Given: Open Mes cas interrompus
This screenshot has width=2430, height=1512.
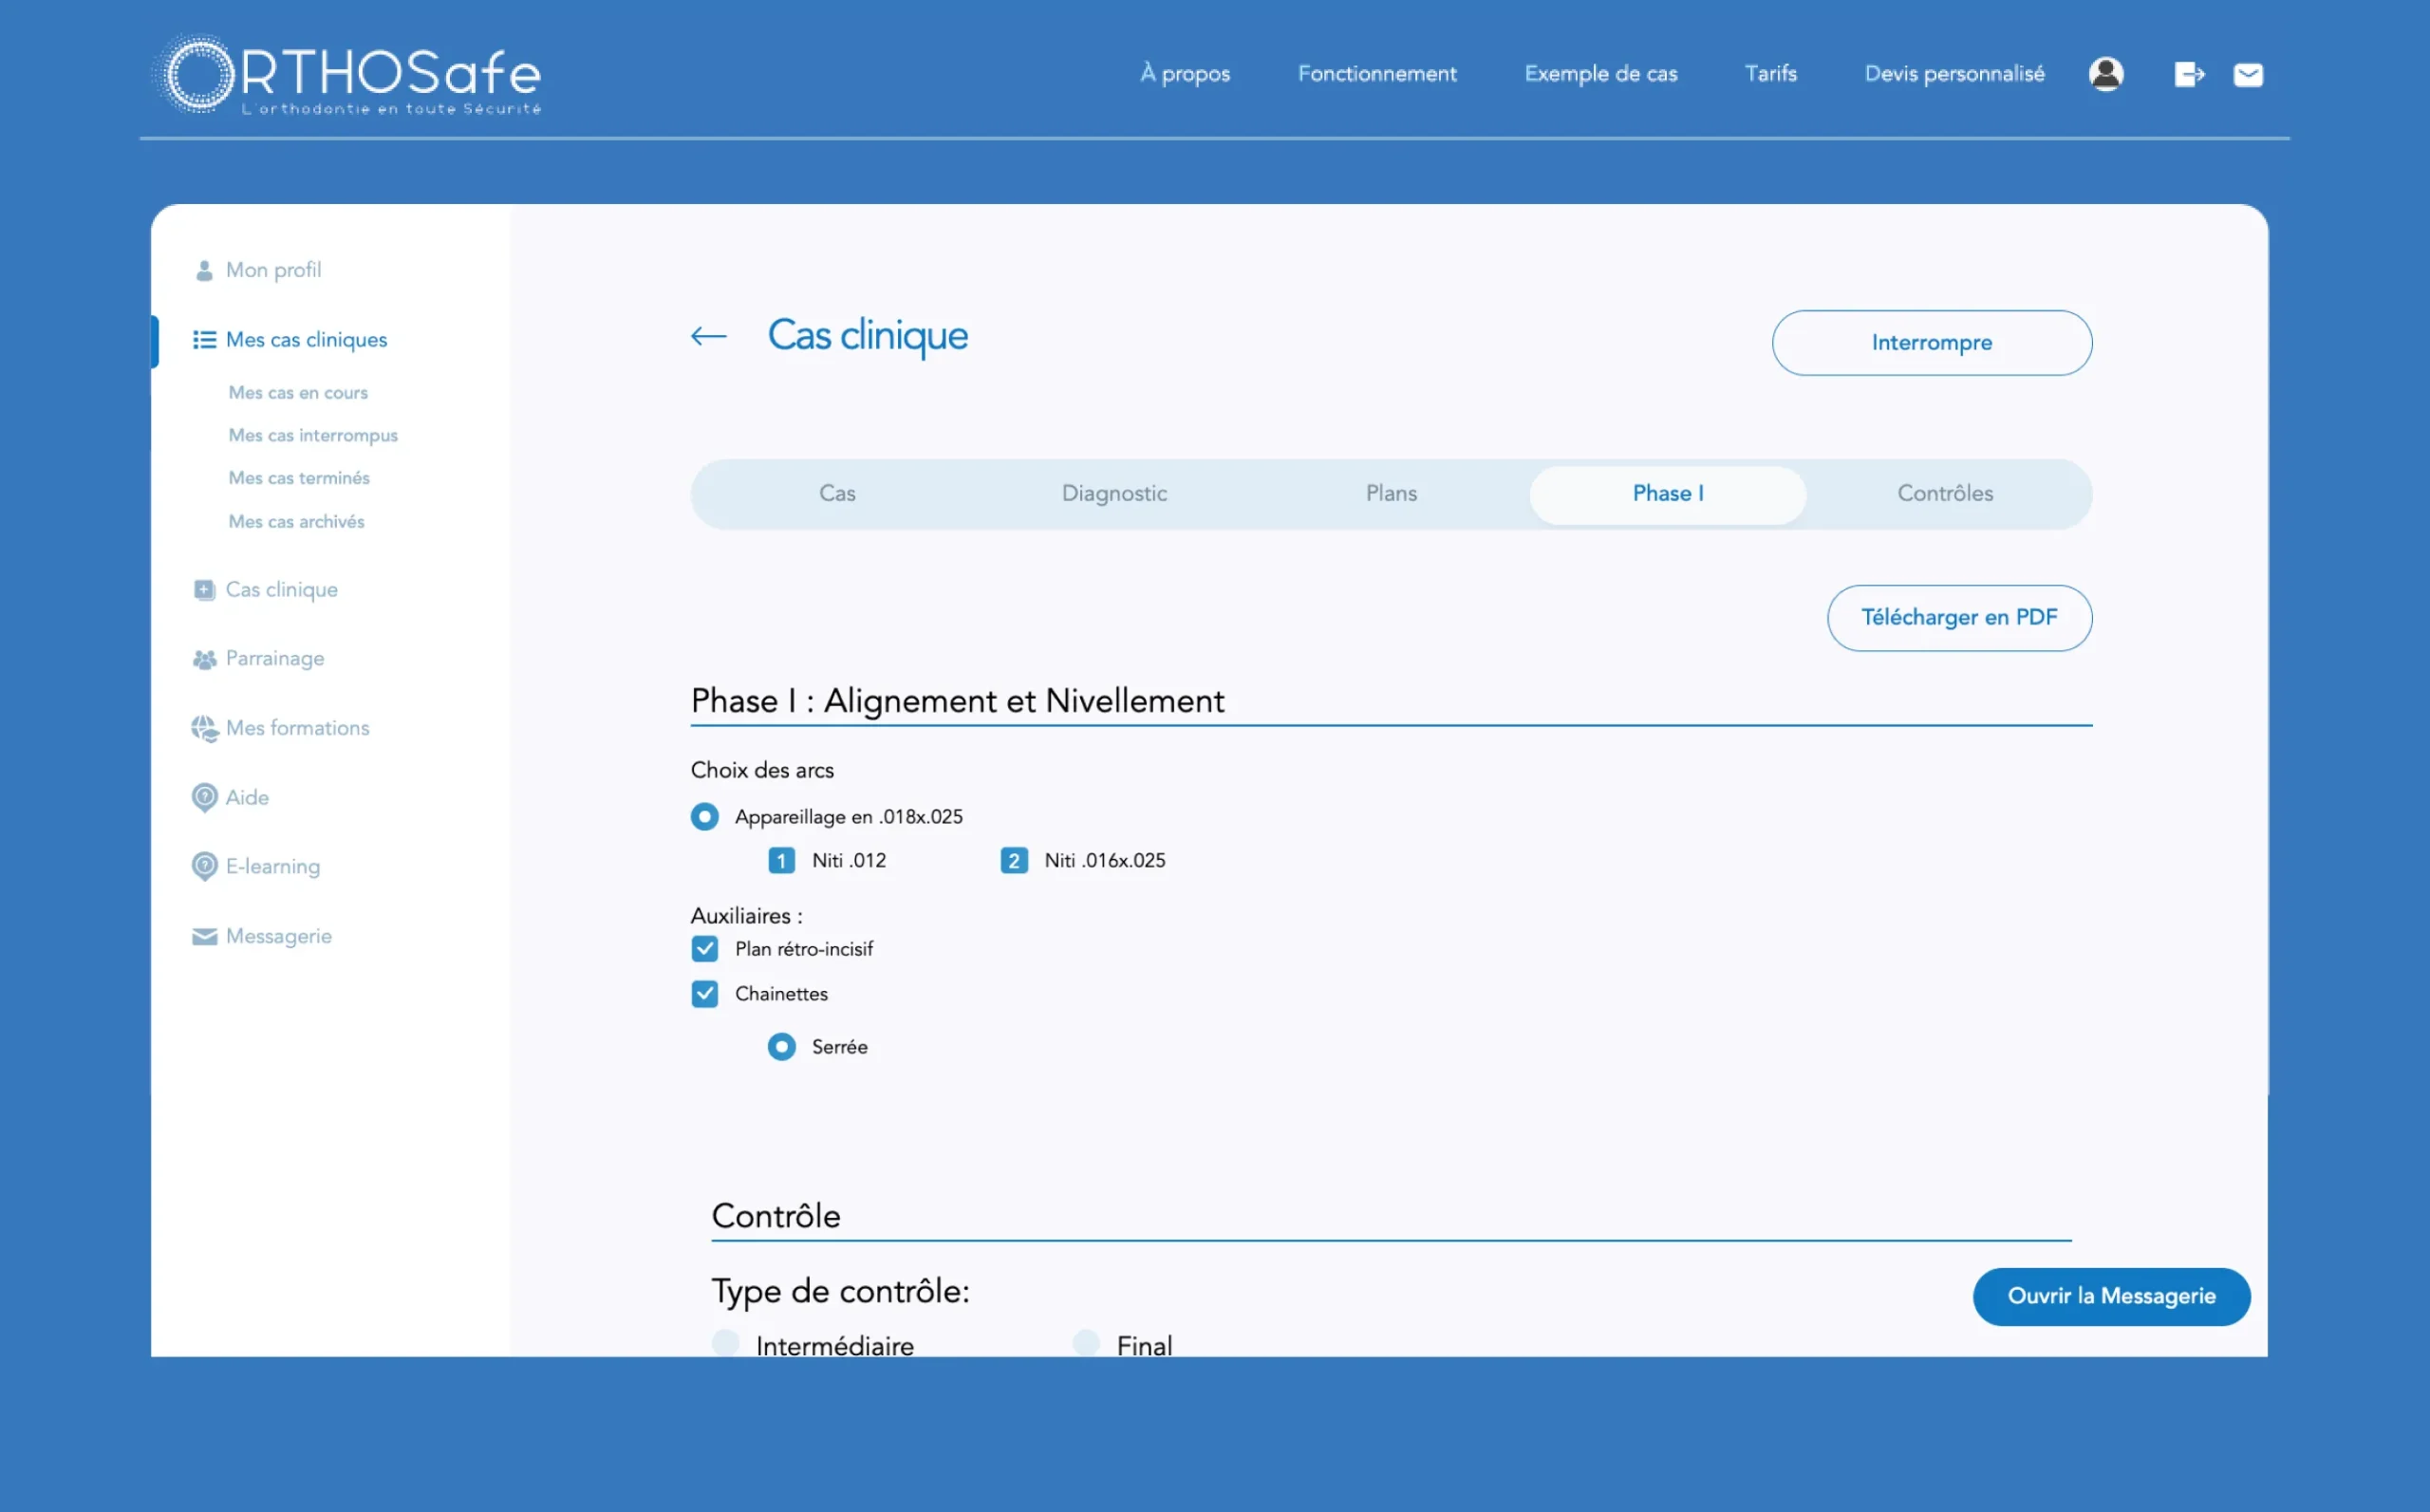Looking at the screenshot, I should pyautogui.click(x=313, y=435).
